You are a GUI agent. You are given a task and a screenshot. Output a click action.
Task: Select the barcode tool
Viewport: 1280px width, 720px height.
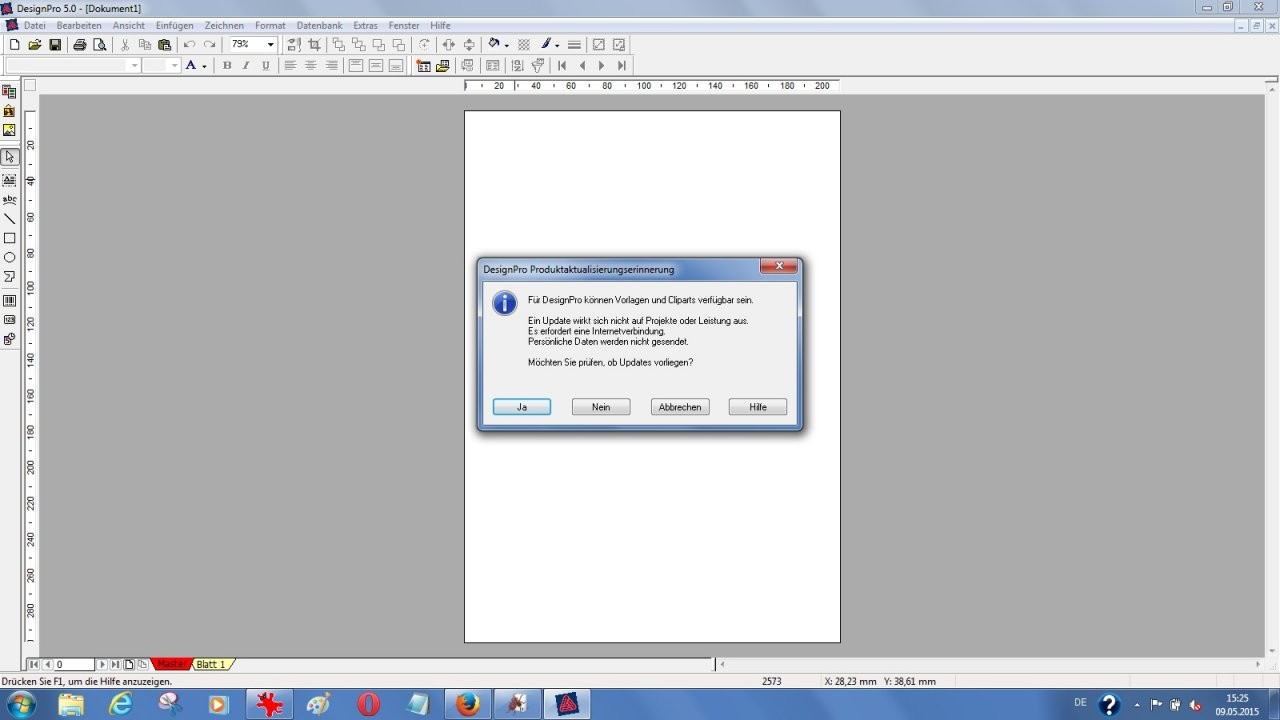click(x=10, y=301)
